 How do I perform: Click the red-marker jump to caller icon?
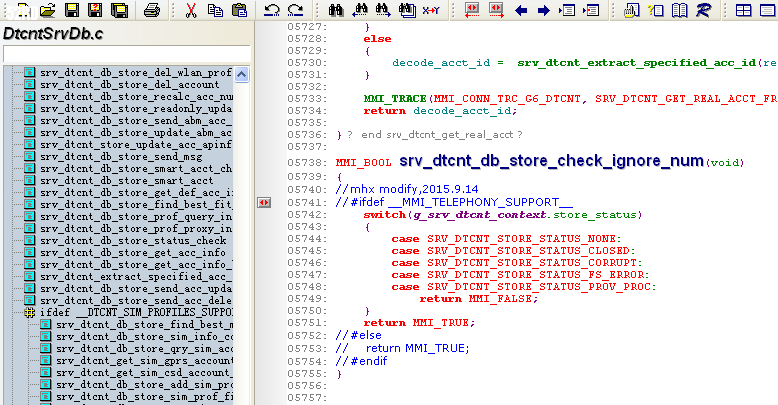click(591, 9)
